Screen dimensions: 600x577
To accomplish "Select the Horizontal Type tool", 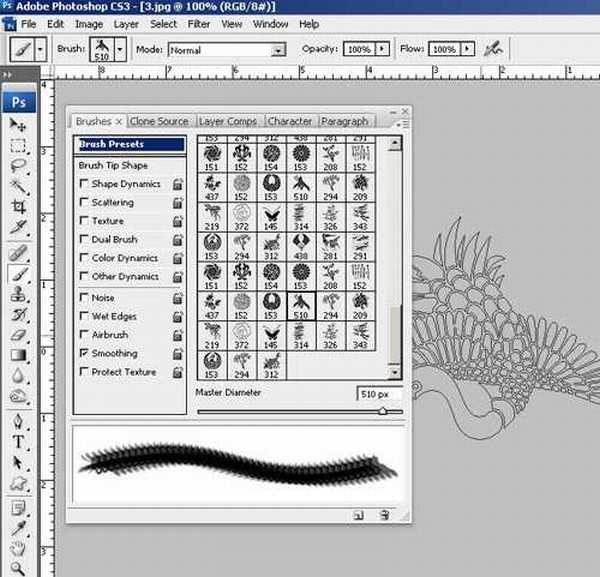I will pyautogui.click(x=18, y=442).
